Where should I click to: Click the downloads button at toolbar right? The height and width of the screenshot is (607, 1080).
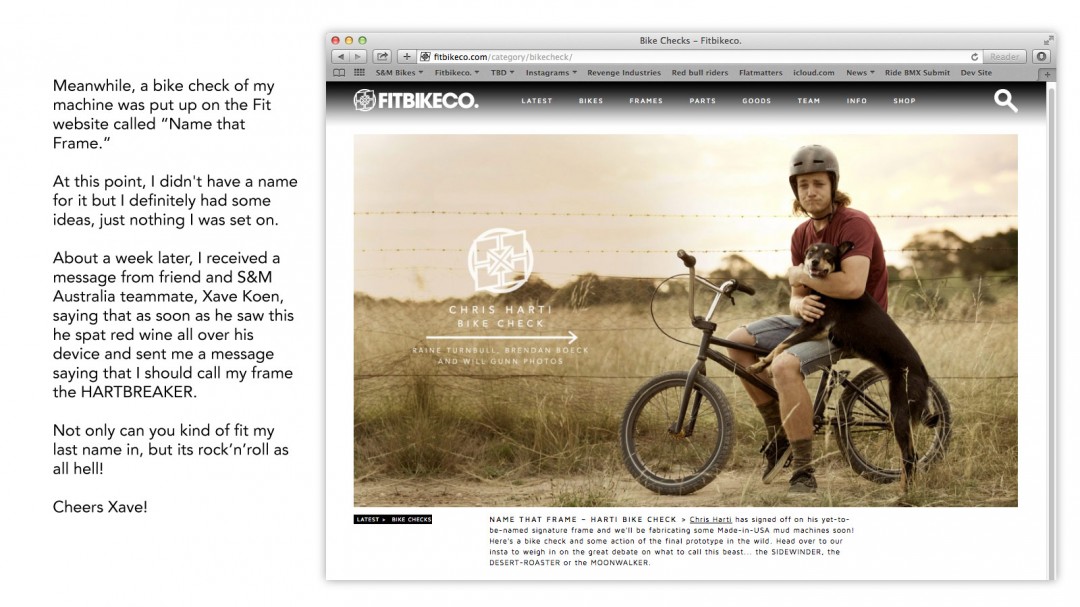1041,56
